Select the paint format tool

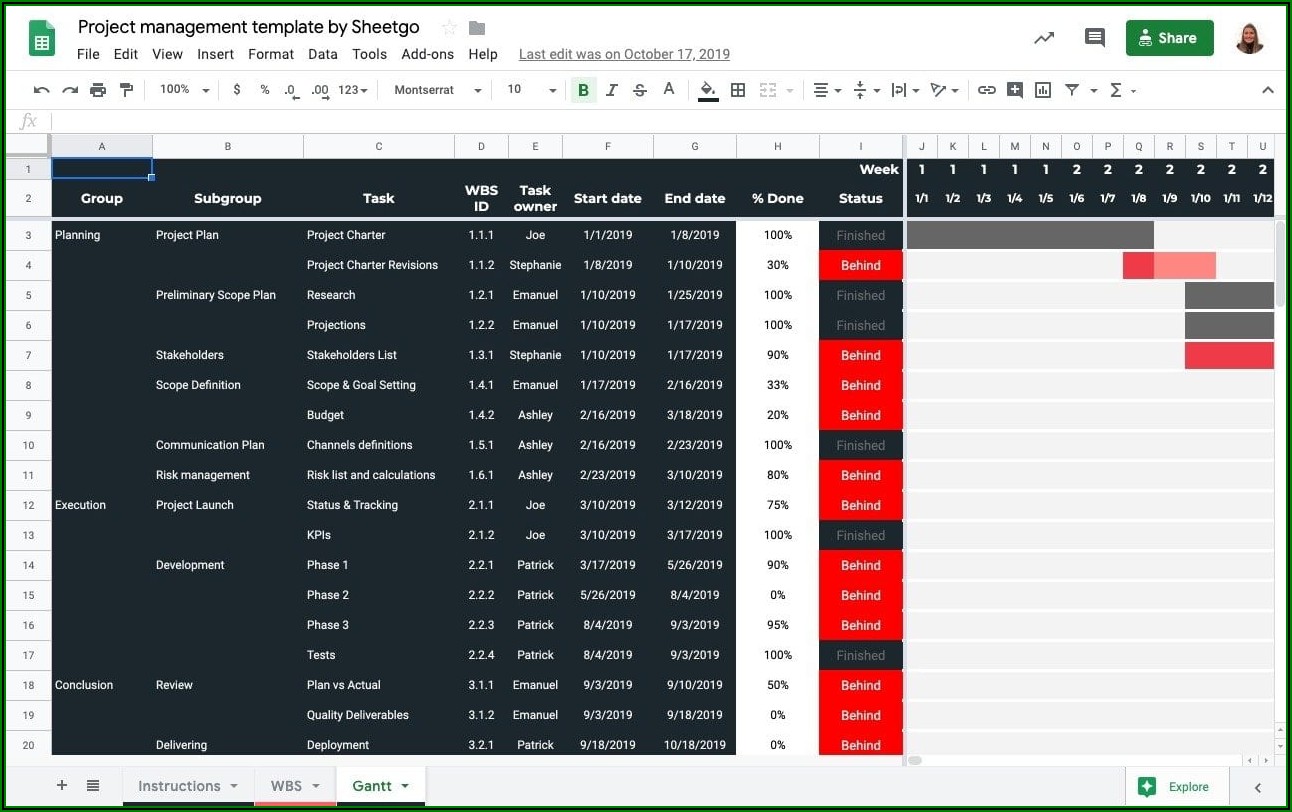tap(126, 90)
